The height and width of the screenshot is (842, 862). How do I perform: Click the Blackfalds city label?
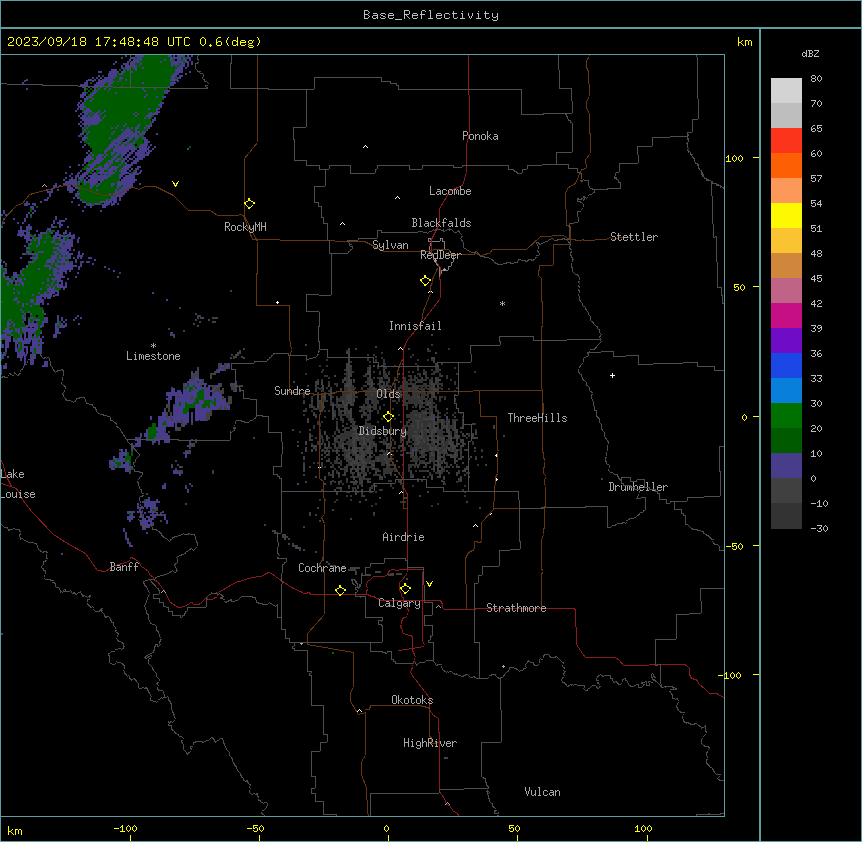click(x=441, y=223)
